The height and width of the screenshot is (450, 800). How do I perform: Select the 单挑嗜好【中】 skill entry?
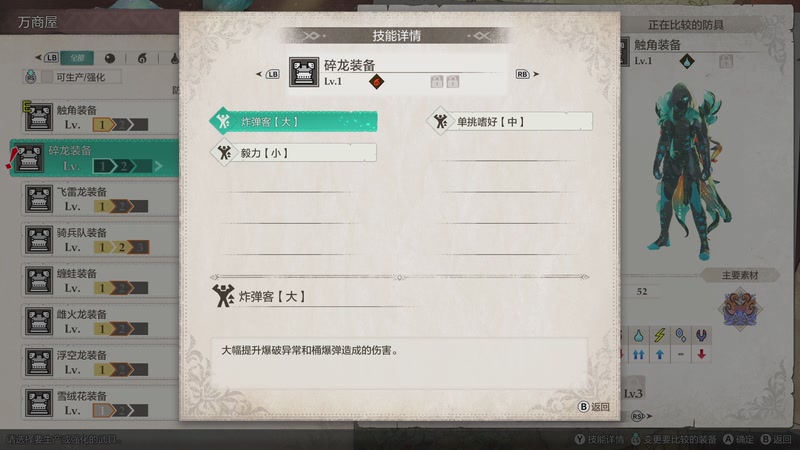point(510,121)
